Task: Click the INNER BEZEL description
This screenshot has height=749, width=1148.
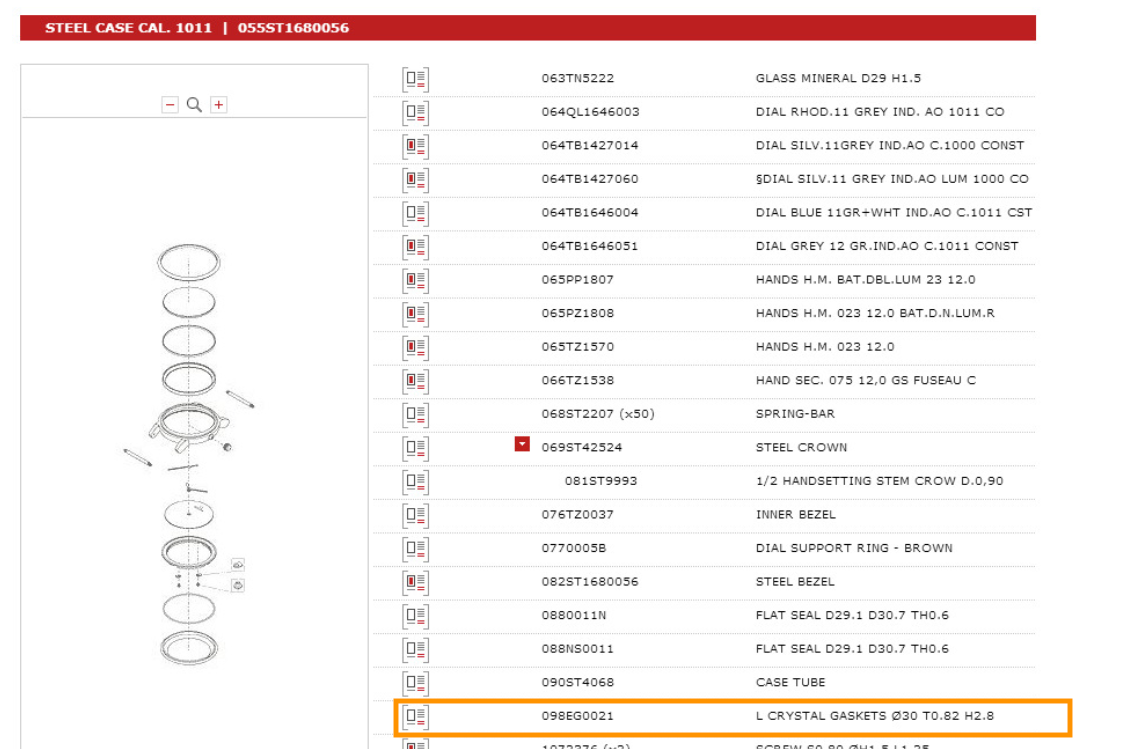Action: click(x=795, y=514)
